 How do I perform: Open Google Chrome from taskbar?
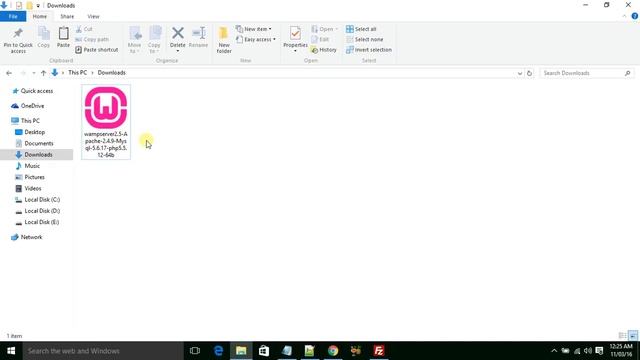pos(333,351)
